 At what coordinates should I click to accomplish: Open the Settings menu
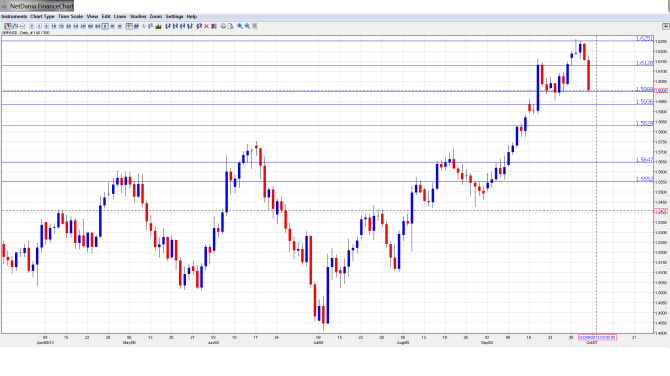pos(174,16)
